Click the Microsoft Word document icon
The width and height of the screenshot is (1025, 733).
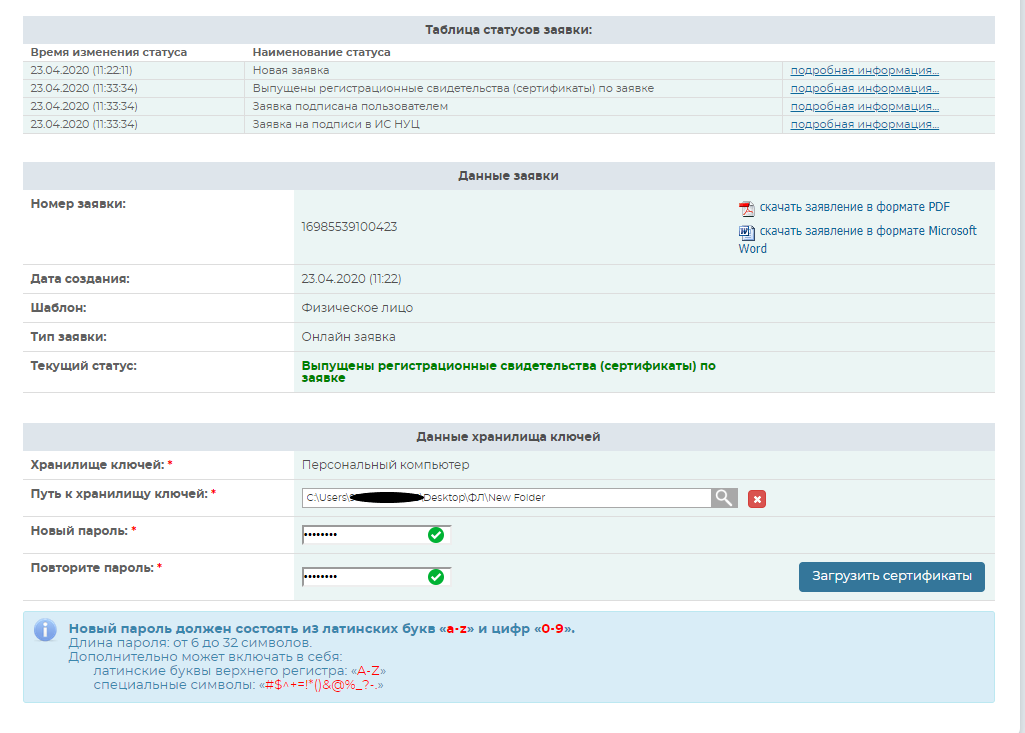pyautogui.click(x=746, y=232)
